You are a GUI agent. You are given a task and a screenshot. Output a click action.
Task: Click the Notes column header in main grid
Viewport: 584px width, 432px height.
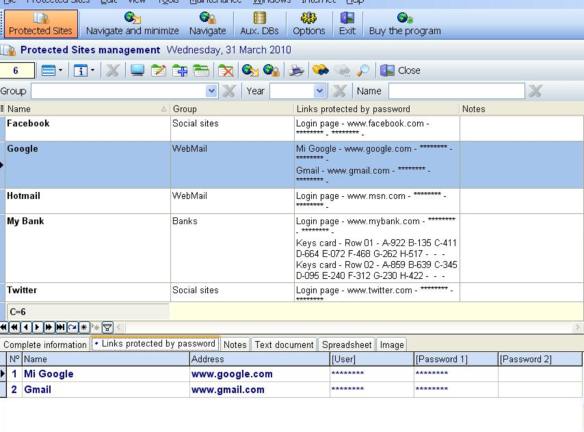(521, 109)
